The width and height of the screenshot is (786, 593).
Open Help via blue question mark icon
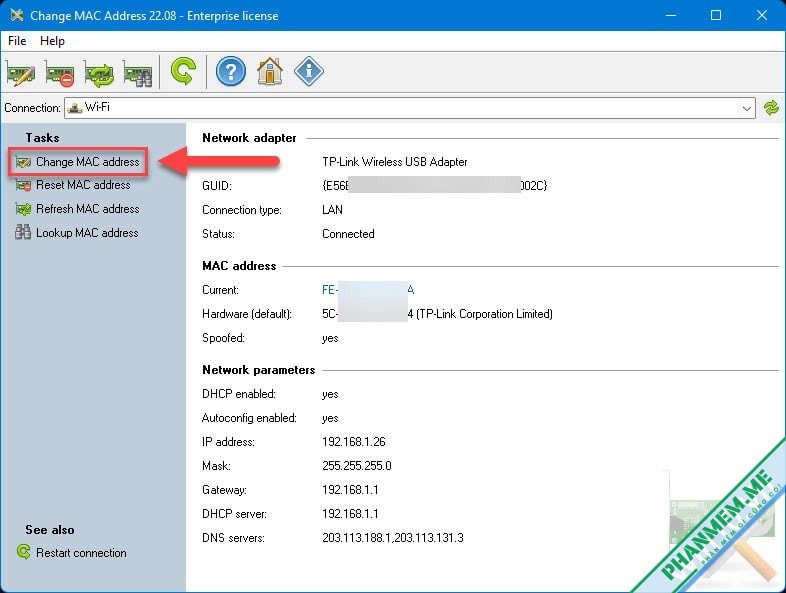tap(231, 72)
